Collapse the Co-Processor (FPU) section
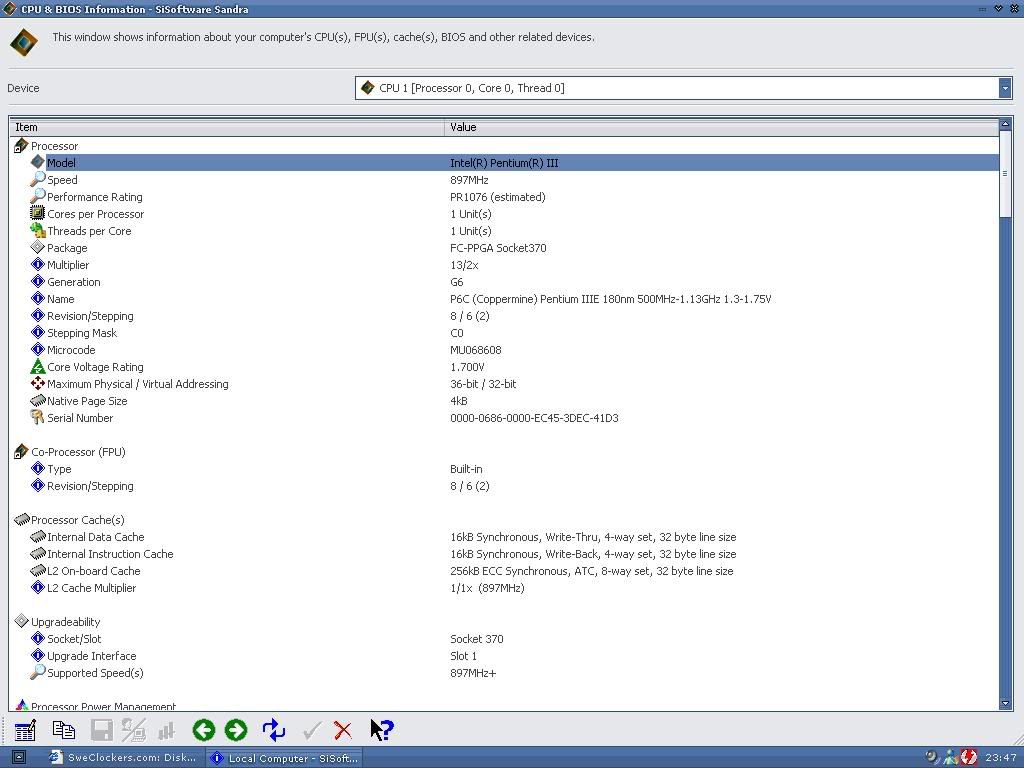Image resolution: width=1024 pixels, height=768 pixels. (21, 452)
